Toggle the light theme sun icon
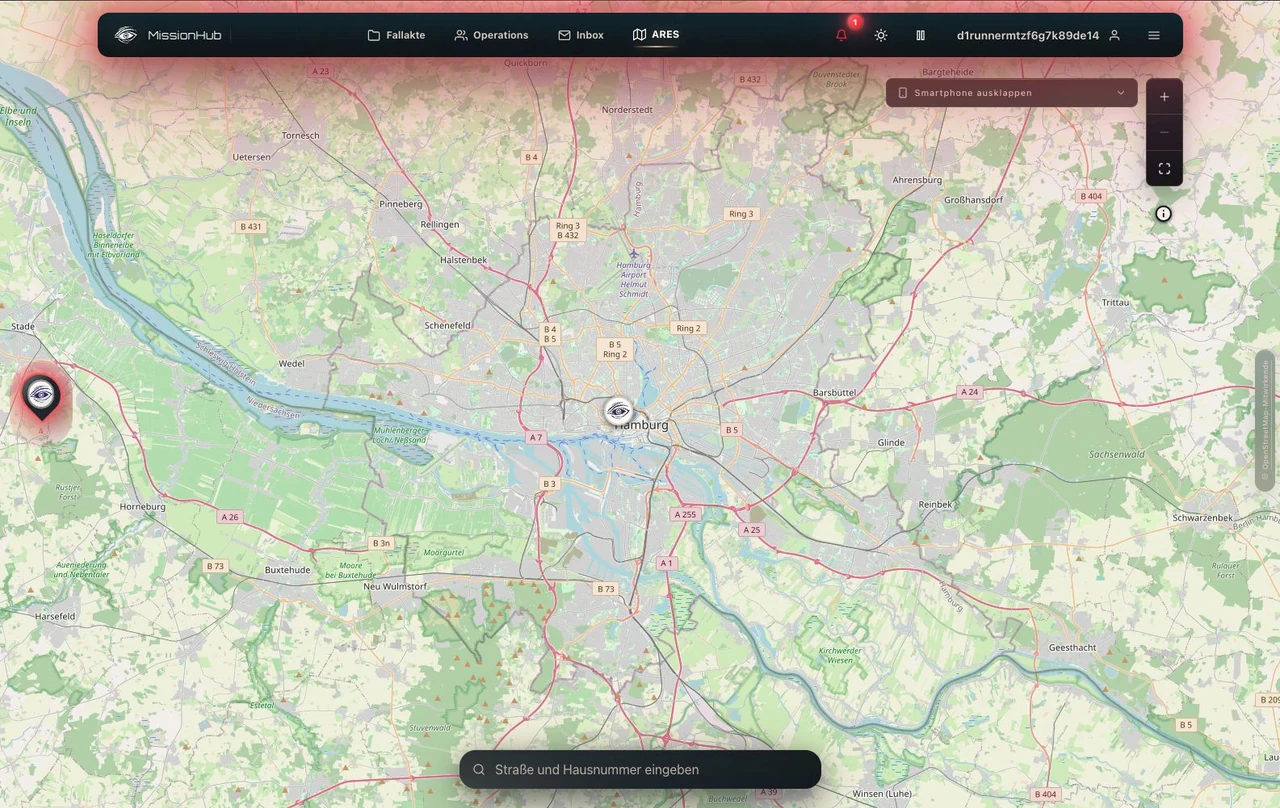 [880, 35]
